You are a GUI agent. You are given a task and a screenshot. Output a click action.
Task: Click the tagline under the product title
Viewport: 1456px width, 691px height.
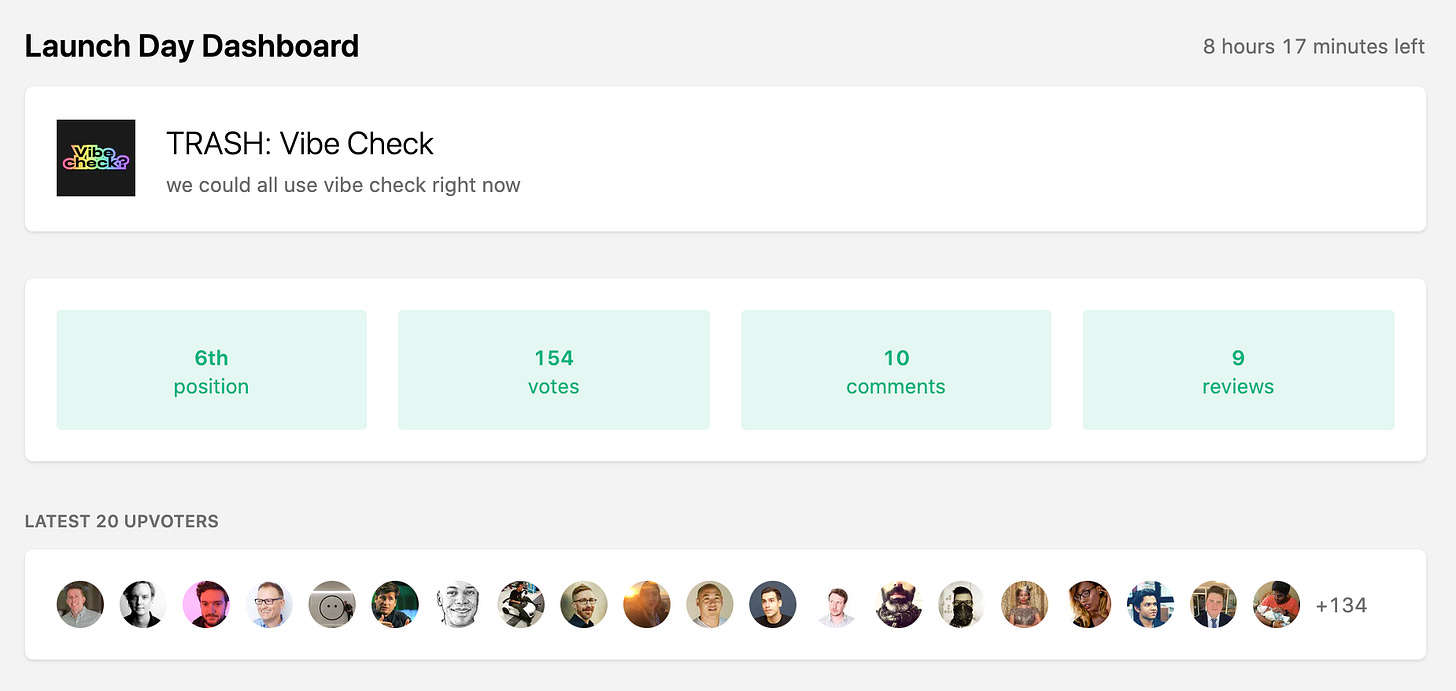(x=343, y=185)
